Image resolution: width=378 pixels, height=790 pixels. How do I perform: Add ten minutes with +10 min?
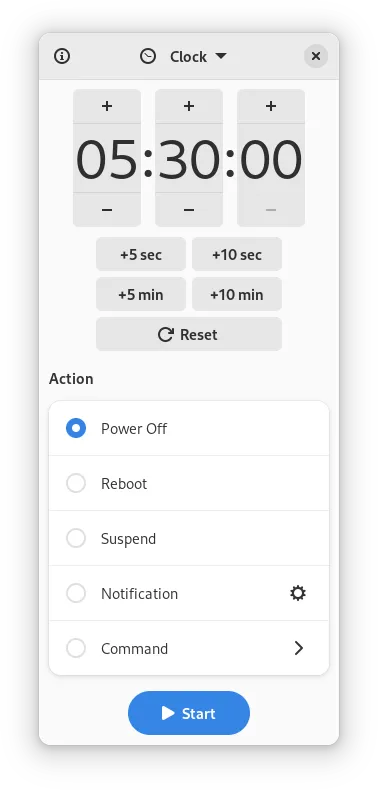pos(237,294)
